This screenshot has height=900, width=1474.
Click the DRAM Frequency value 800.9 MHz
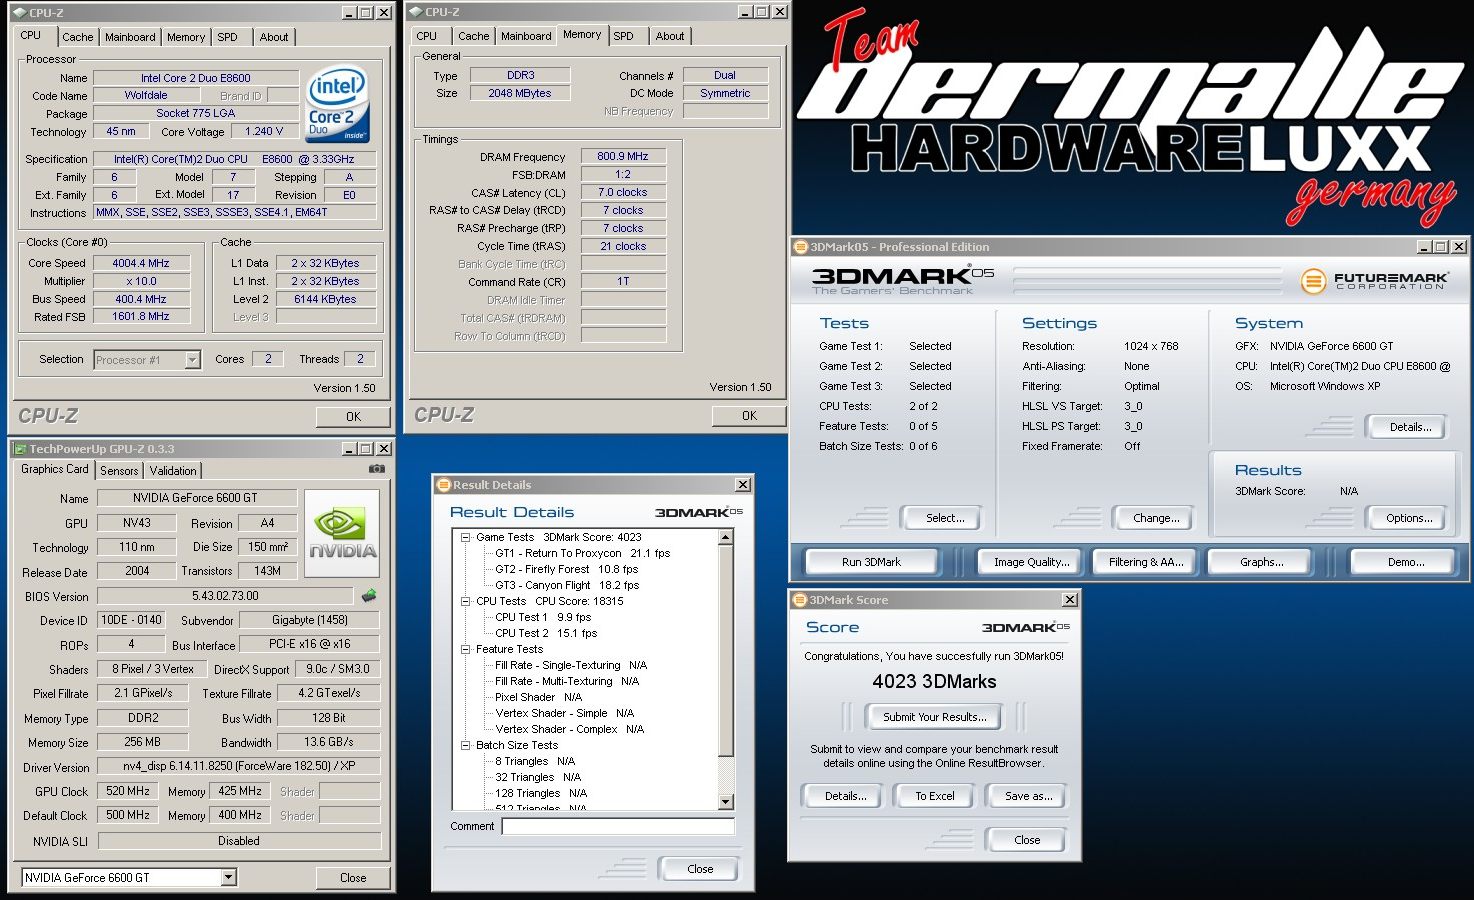623,156
